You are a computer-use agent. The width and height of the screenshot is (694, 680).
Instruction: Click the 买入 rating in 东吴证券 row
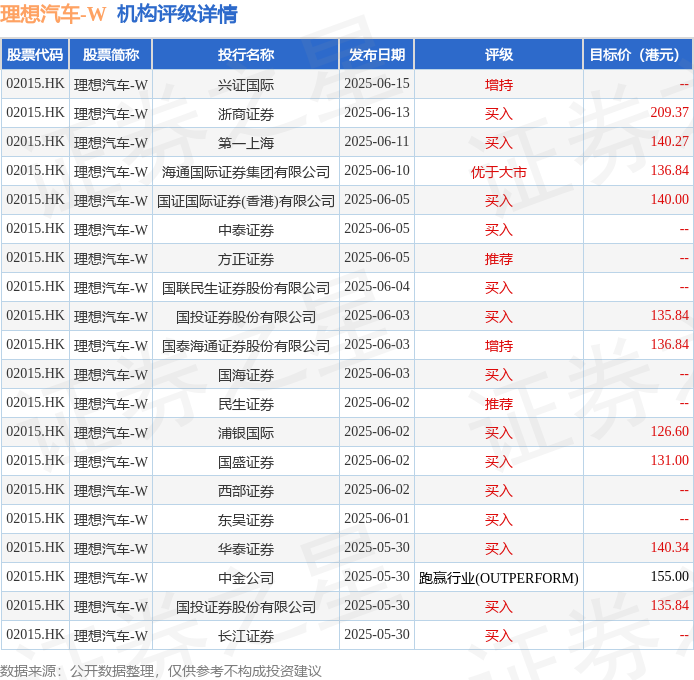[x=498, y=520]
